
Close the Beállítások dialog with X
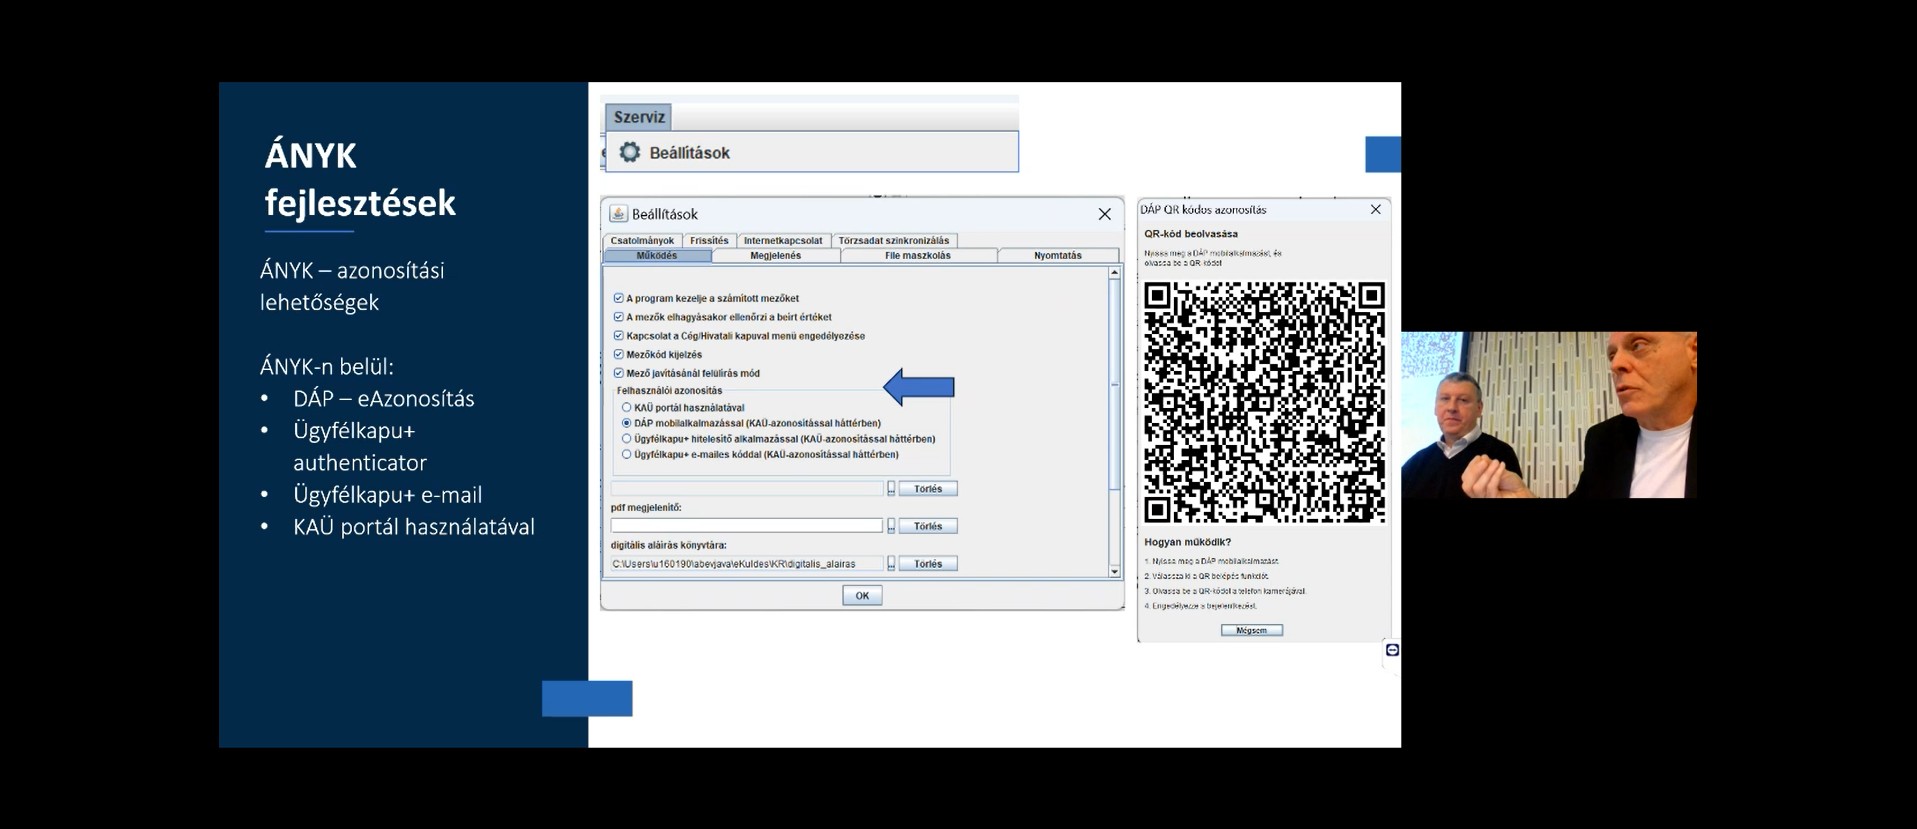(x=1104, y=214)
